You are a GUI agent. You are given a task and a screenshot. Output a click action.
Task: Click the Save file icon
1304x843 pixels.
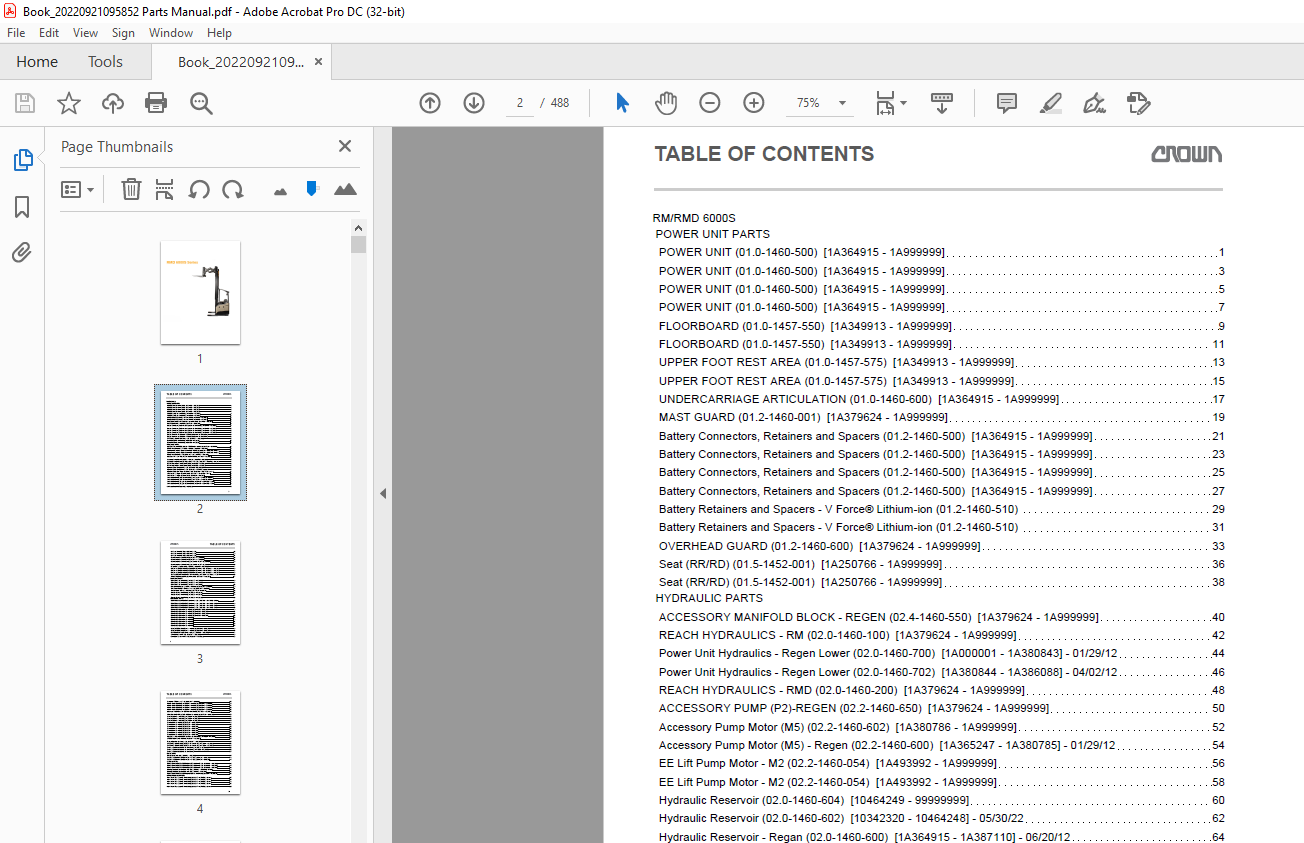click(25, 103)
